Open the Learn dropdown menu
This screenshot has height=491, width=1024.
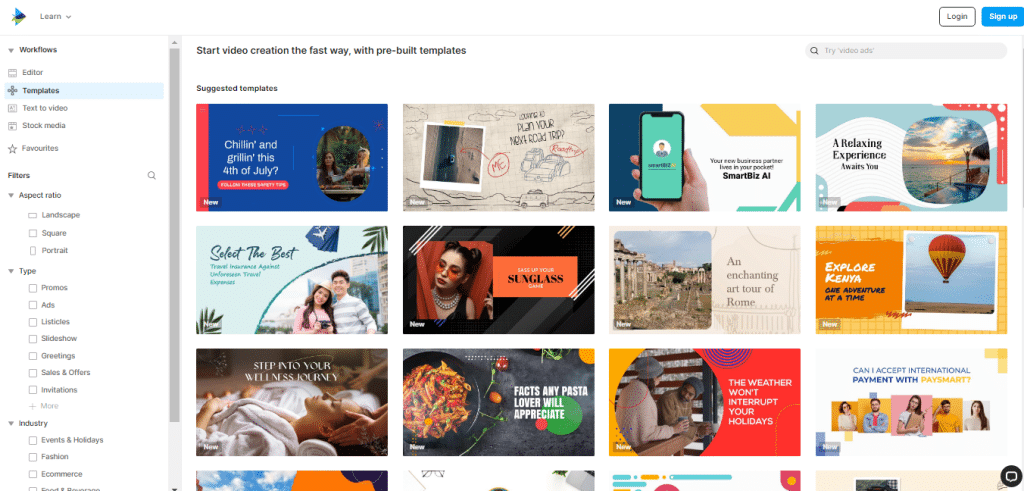[56, 16]
